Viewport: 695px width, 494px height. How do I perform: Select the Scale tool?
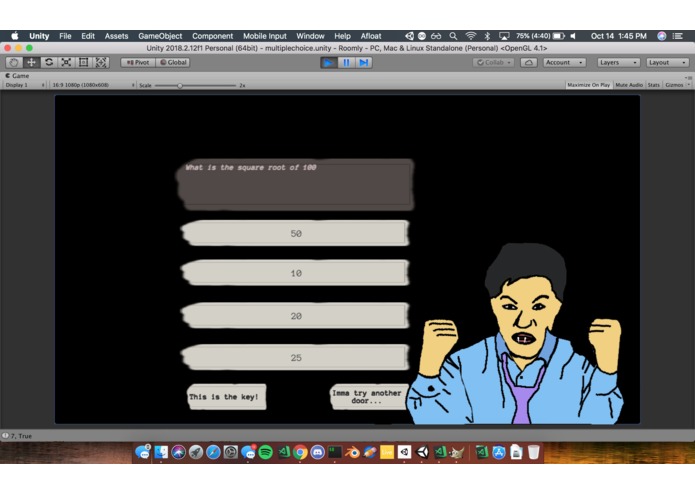coord(66,62)
